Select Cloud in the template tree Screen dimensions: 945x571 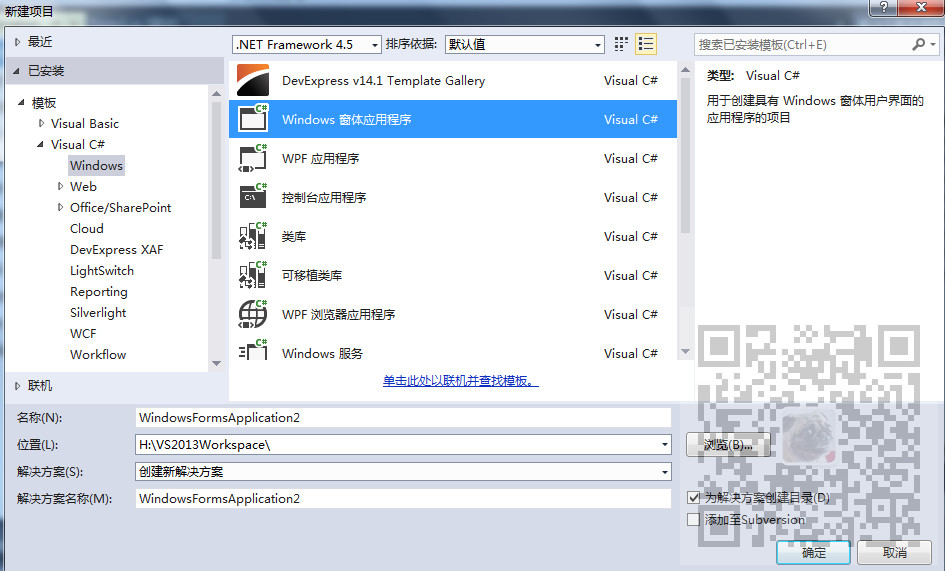tap(87, 229)
